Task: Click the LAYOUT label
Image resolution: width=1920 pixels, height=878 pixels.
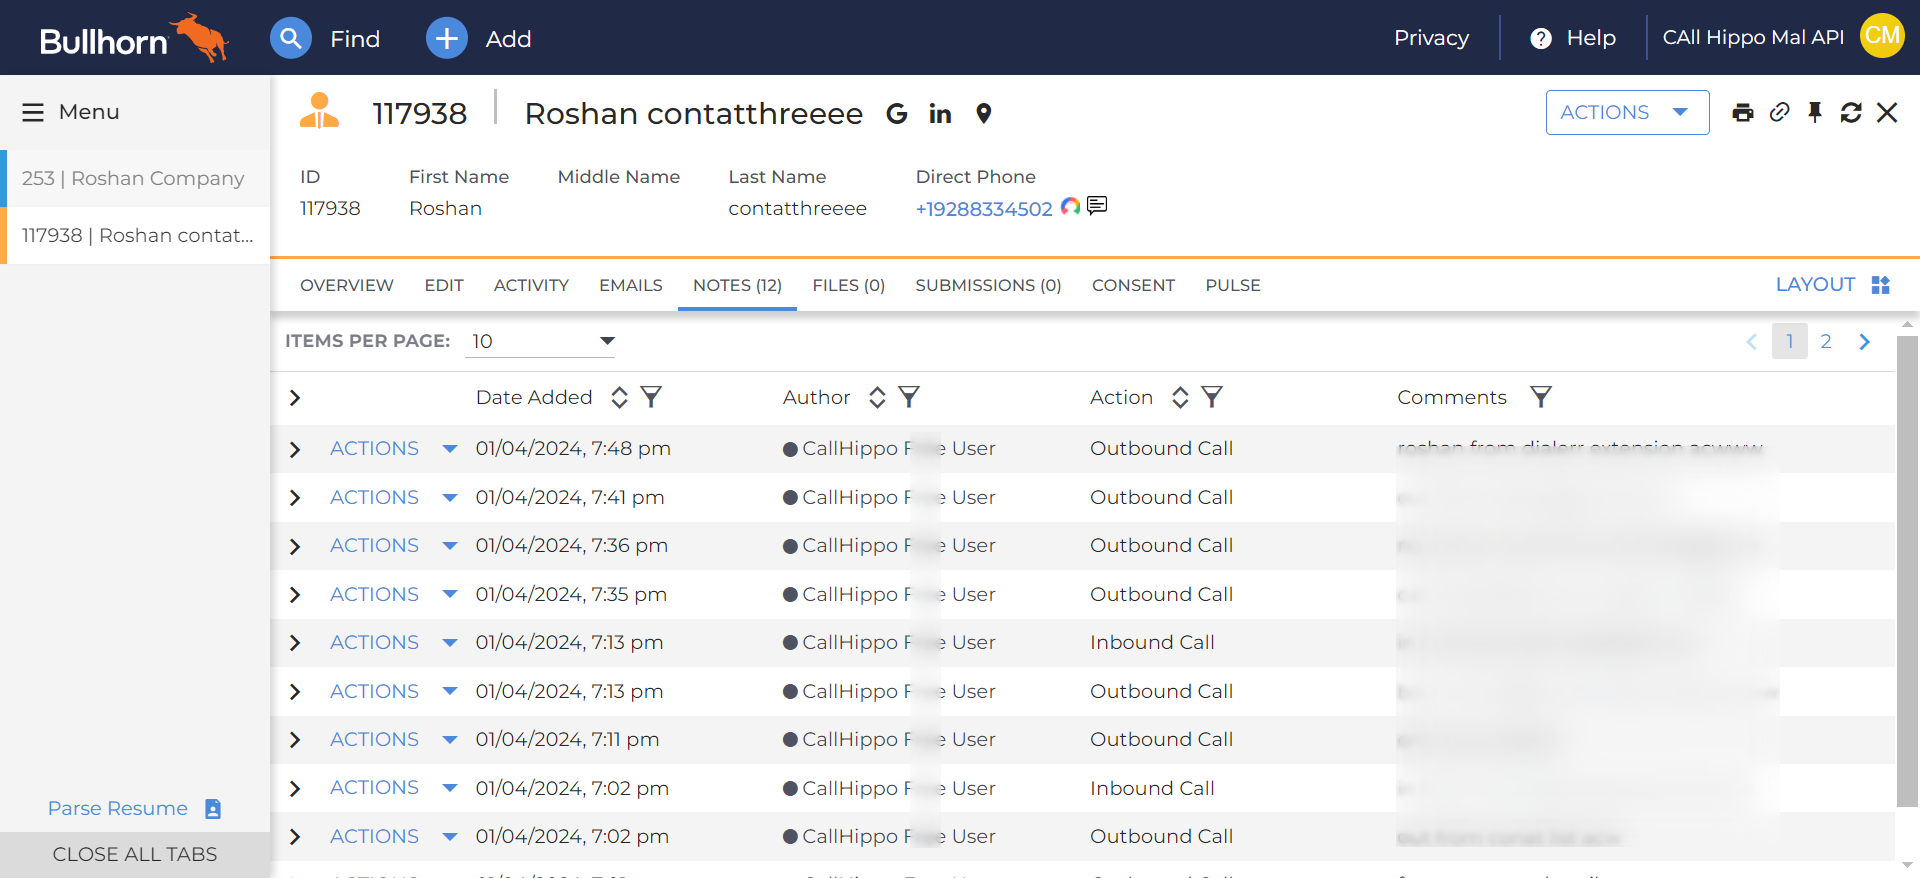Action: coord(1815,284)
